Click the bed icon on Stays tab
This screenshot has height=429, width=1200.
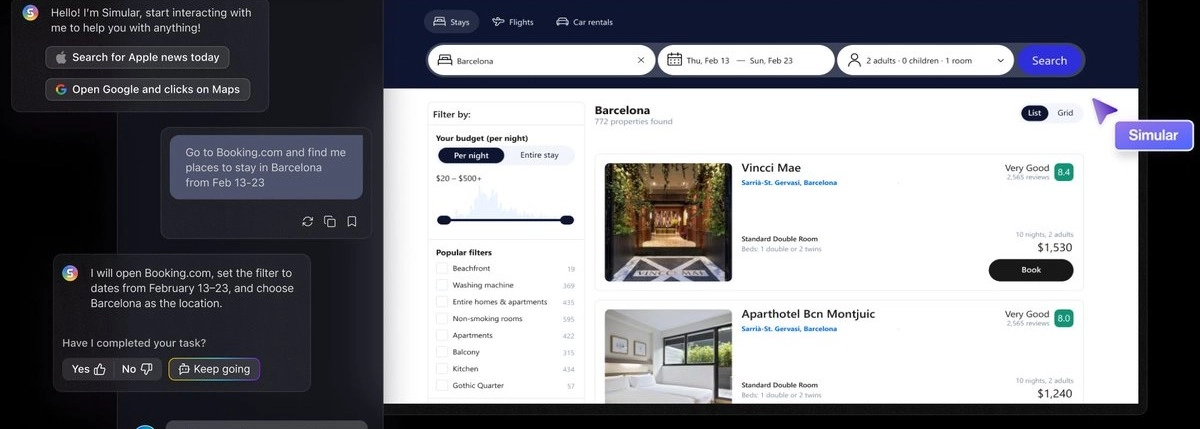click(x=441, y=22)
